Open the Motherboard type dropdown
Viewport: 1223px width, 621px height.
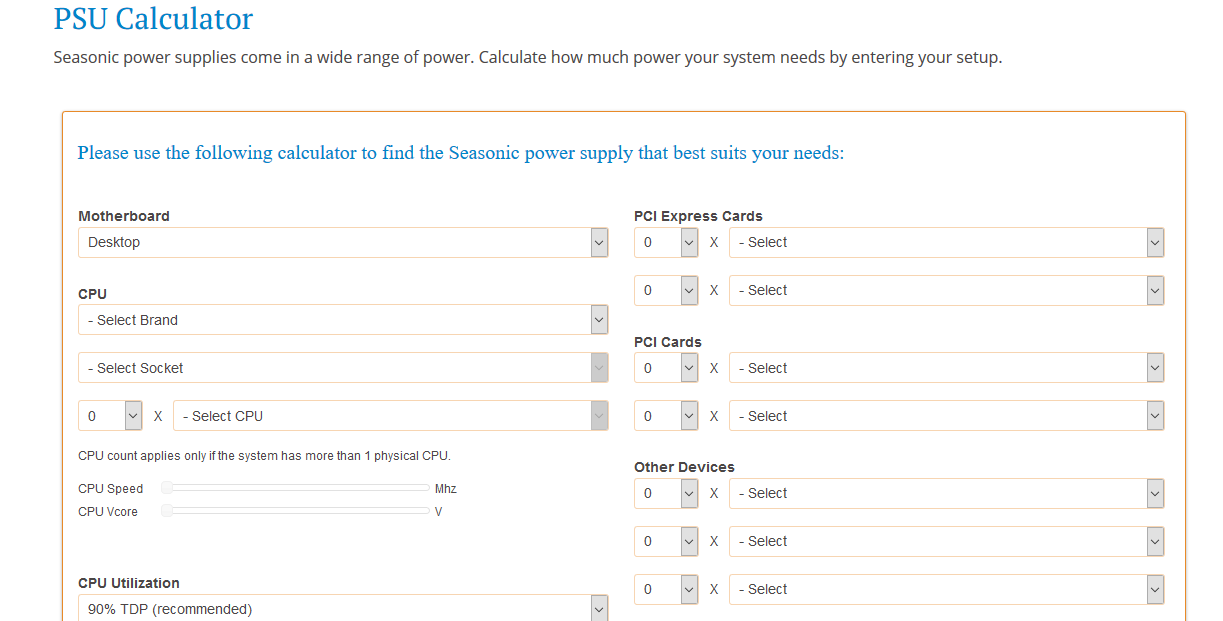(343, 242)
